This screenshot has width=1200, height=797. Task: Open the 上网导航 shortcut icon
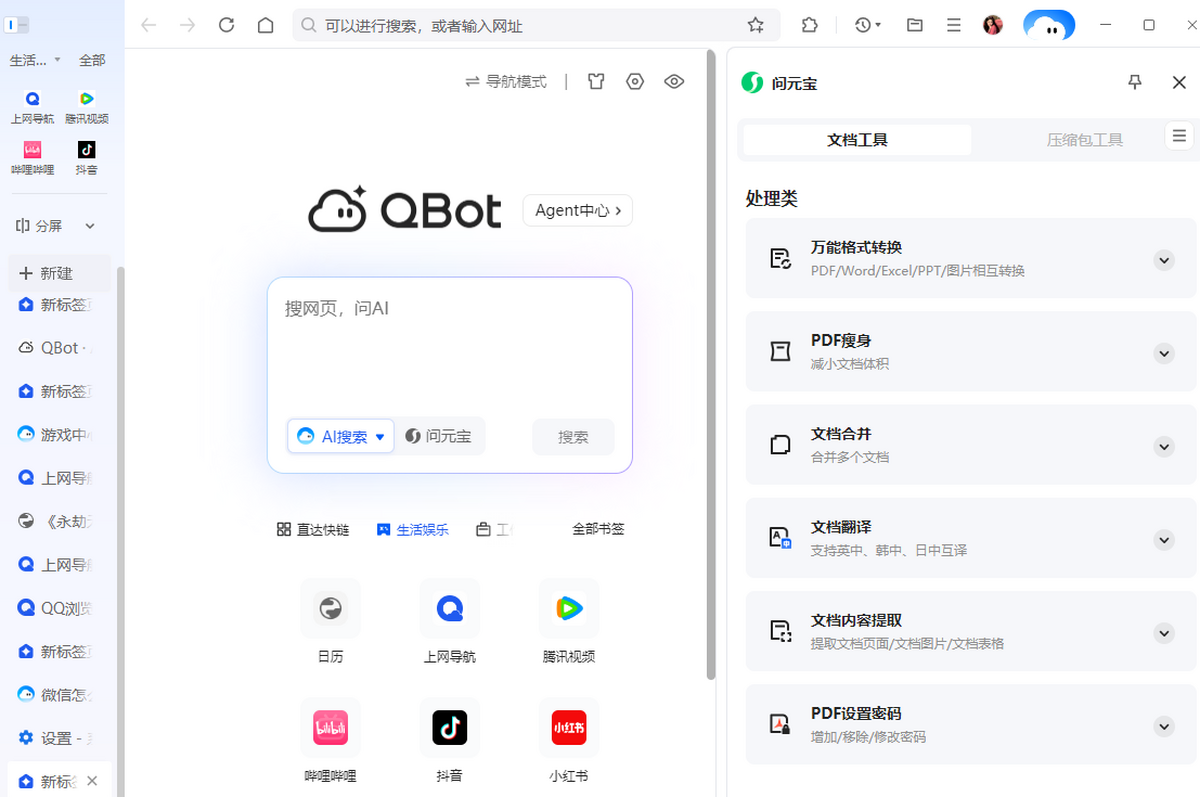[449, 608]
